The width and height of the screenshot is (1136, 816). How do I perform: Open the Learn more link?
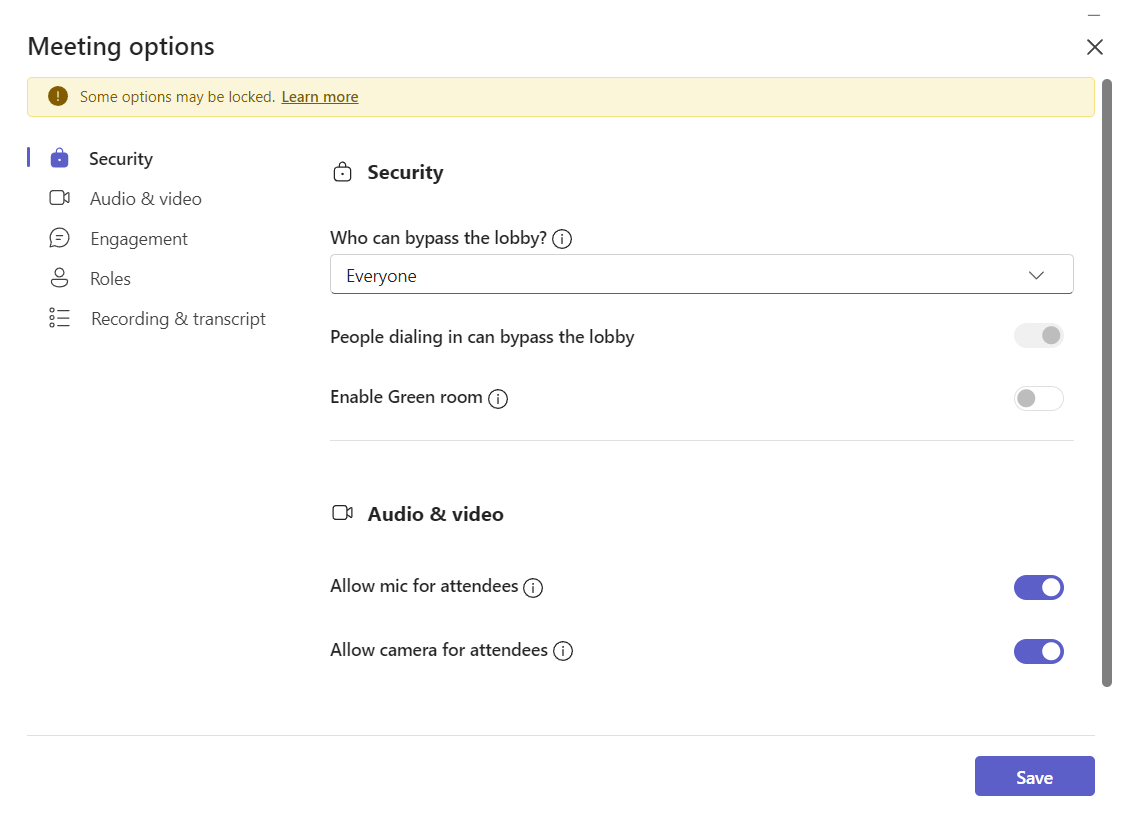pyautogui.click(x=319, y=96)
